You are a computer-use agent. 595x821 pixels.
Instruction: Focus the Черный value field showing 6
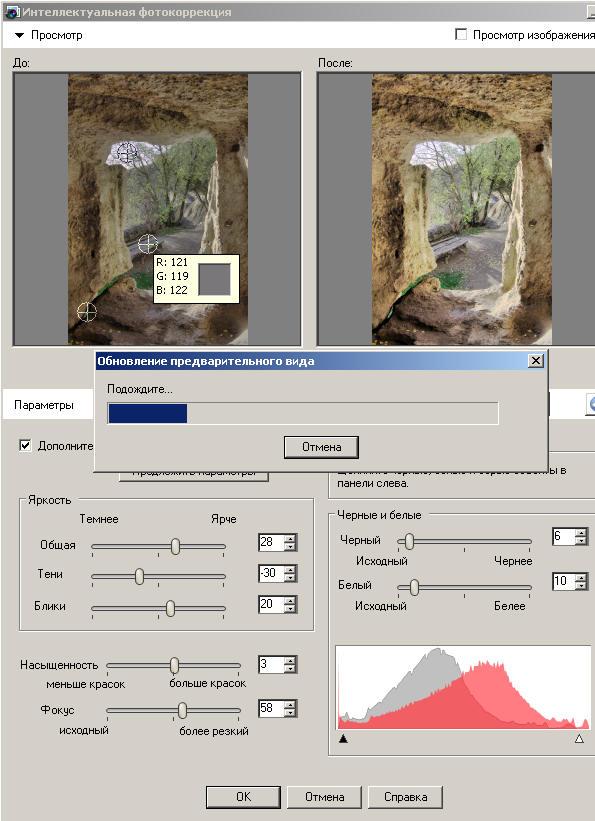pyautogui.click(x=564, y=536)
